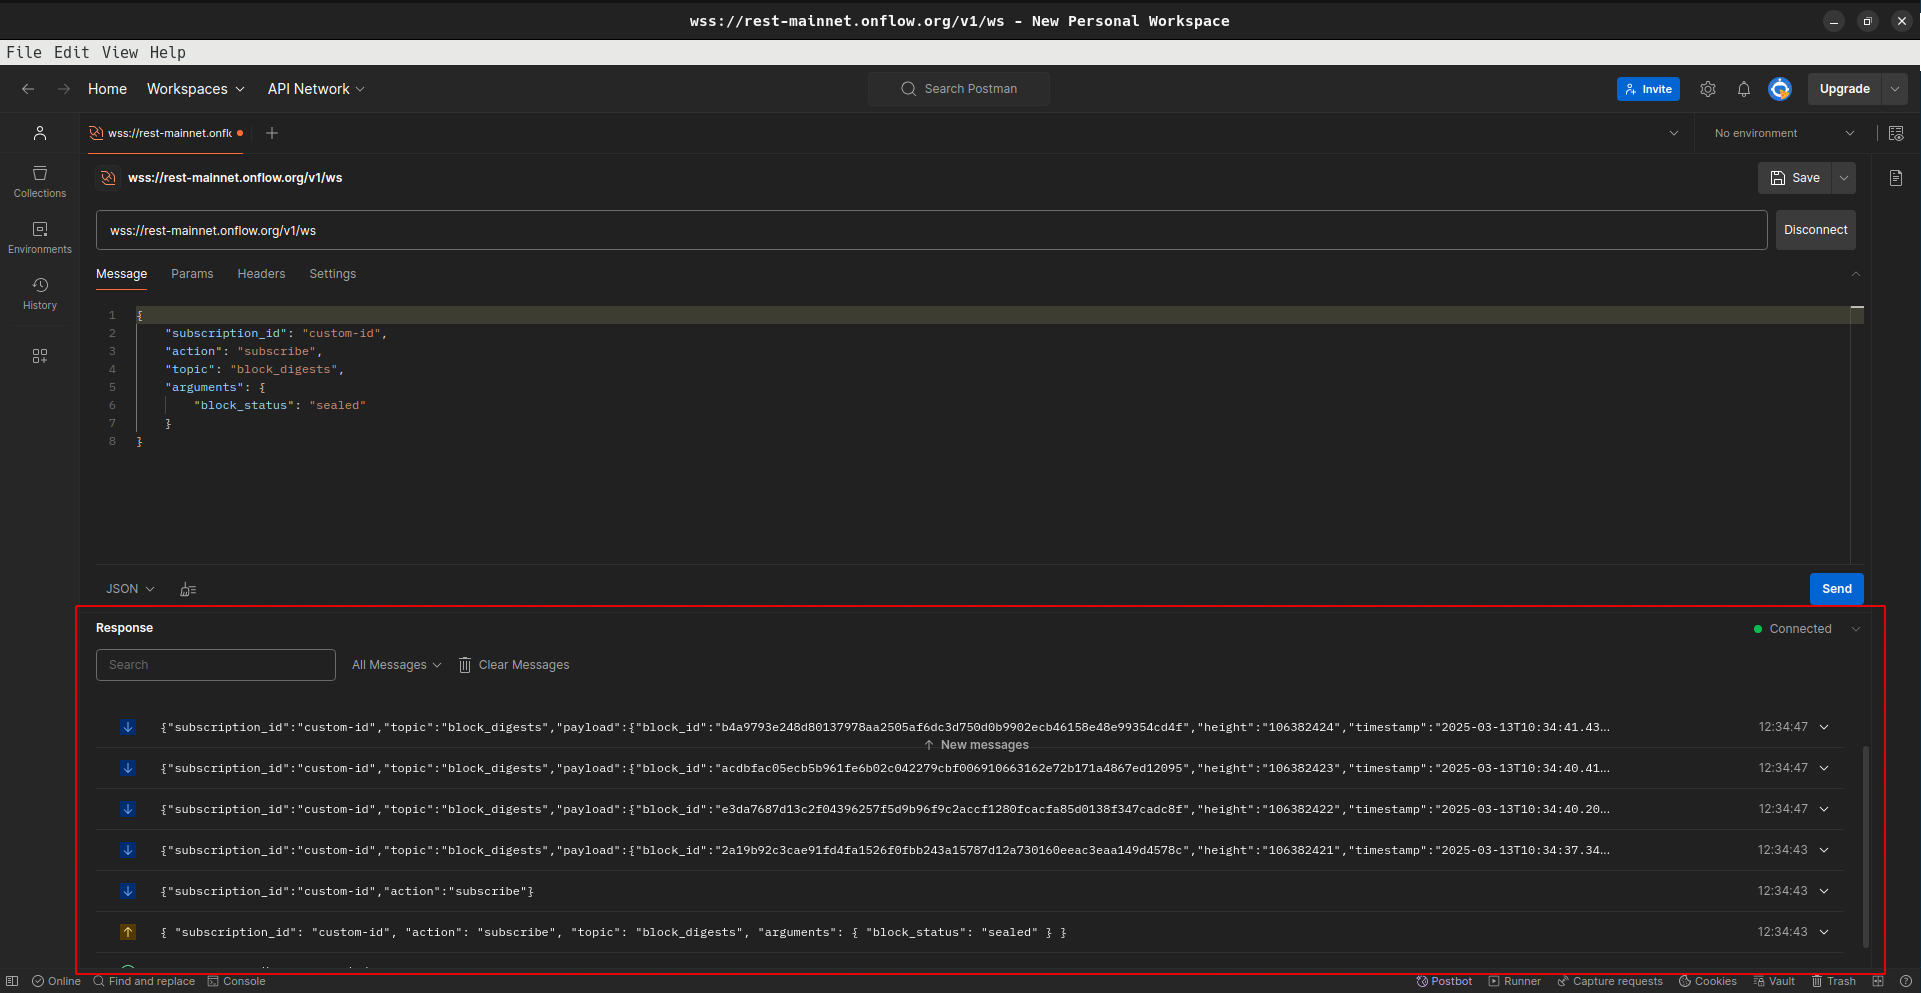The width and height of the screenshot is (1921, 993).
Task: Toggle Find and replace panel
Action: [x=144, y=981]
